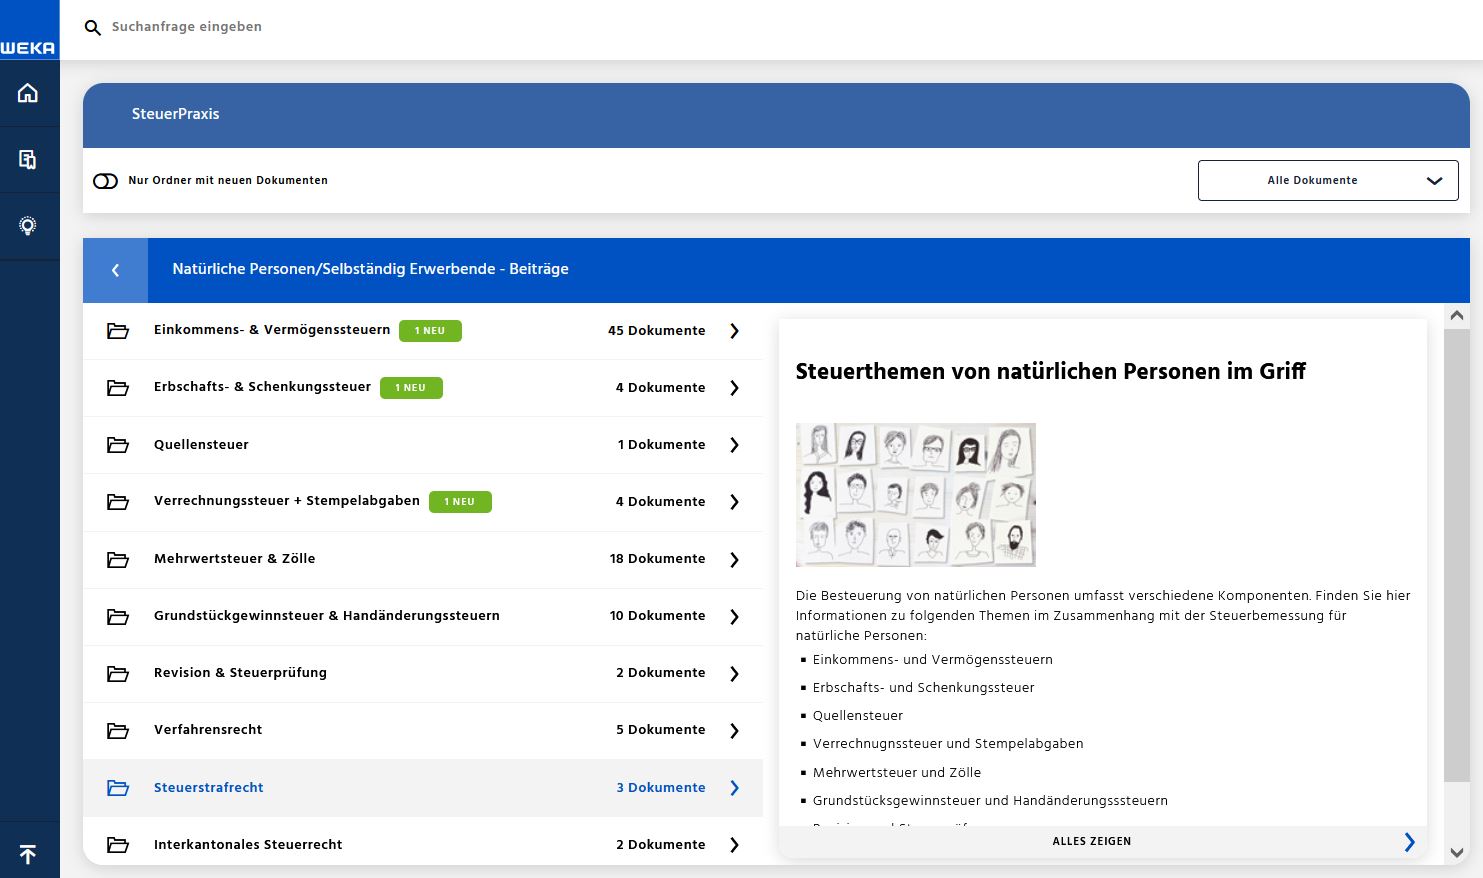Click the lightbulb tips icon
1483x878 pixels.
pyautogui.click(x=28, y=226)
